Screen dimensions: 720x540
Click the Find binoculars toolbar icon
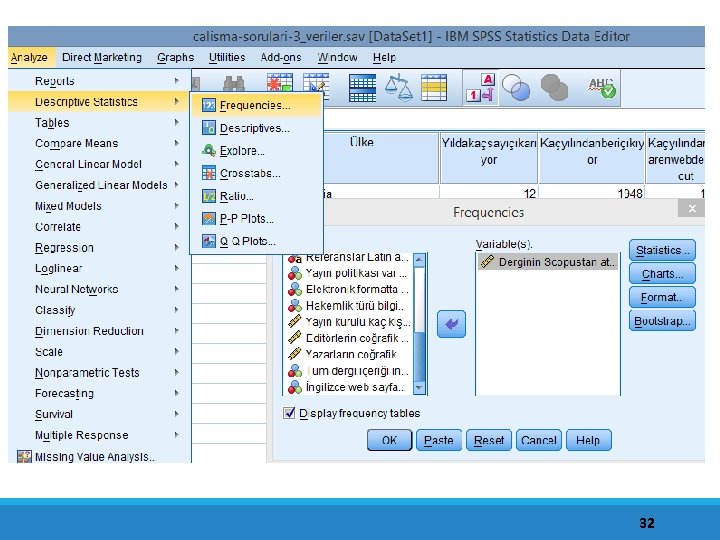click(x=234, y=84)
